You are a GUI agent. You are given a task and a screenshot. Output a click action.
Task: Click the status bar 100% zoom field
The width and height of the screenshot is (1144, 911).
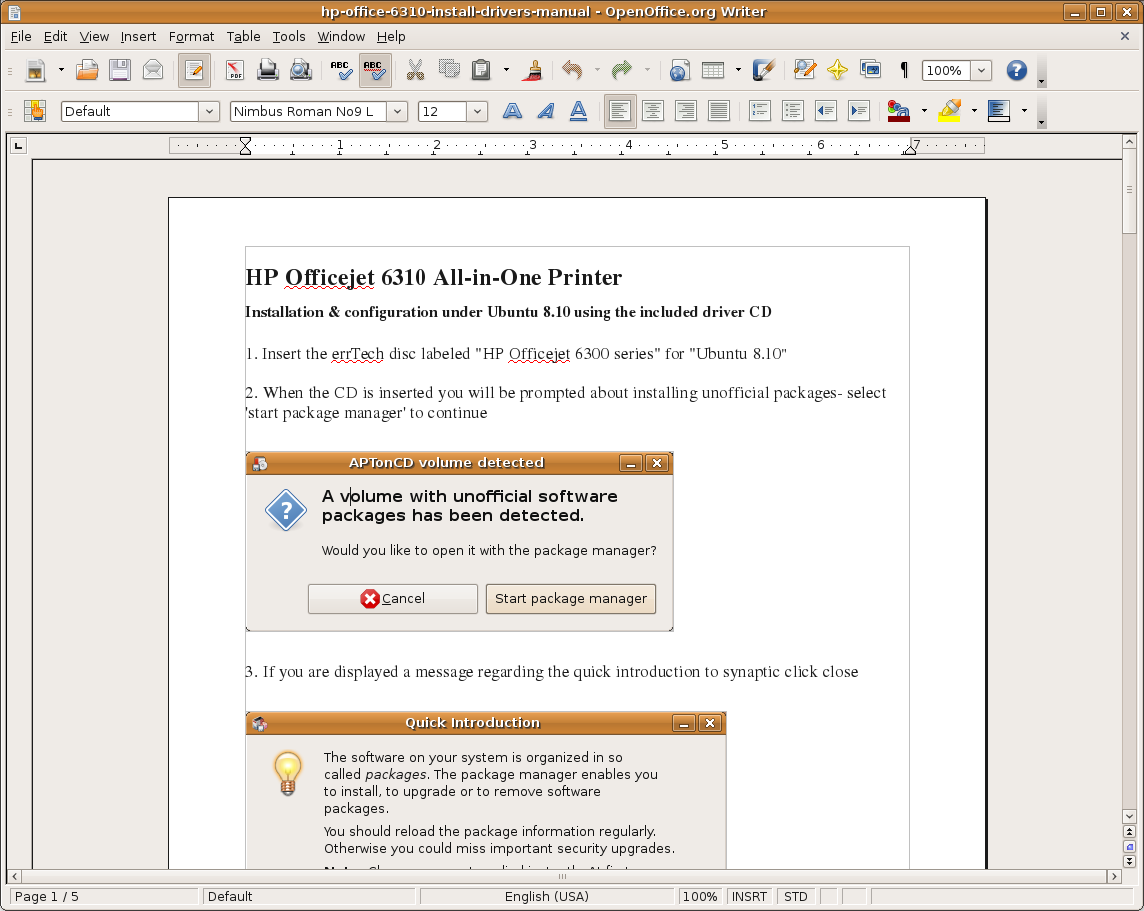tap(700, 896)
